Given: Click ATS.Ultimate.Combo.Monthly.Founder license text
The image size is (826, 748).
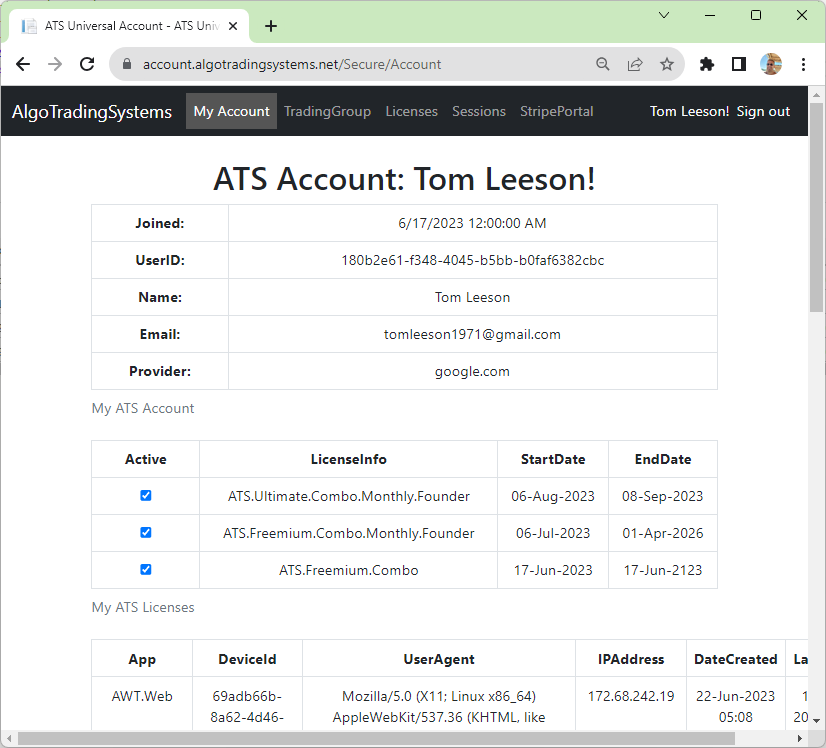Looking at the screenshot, I should point(349,496).
